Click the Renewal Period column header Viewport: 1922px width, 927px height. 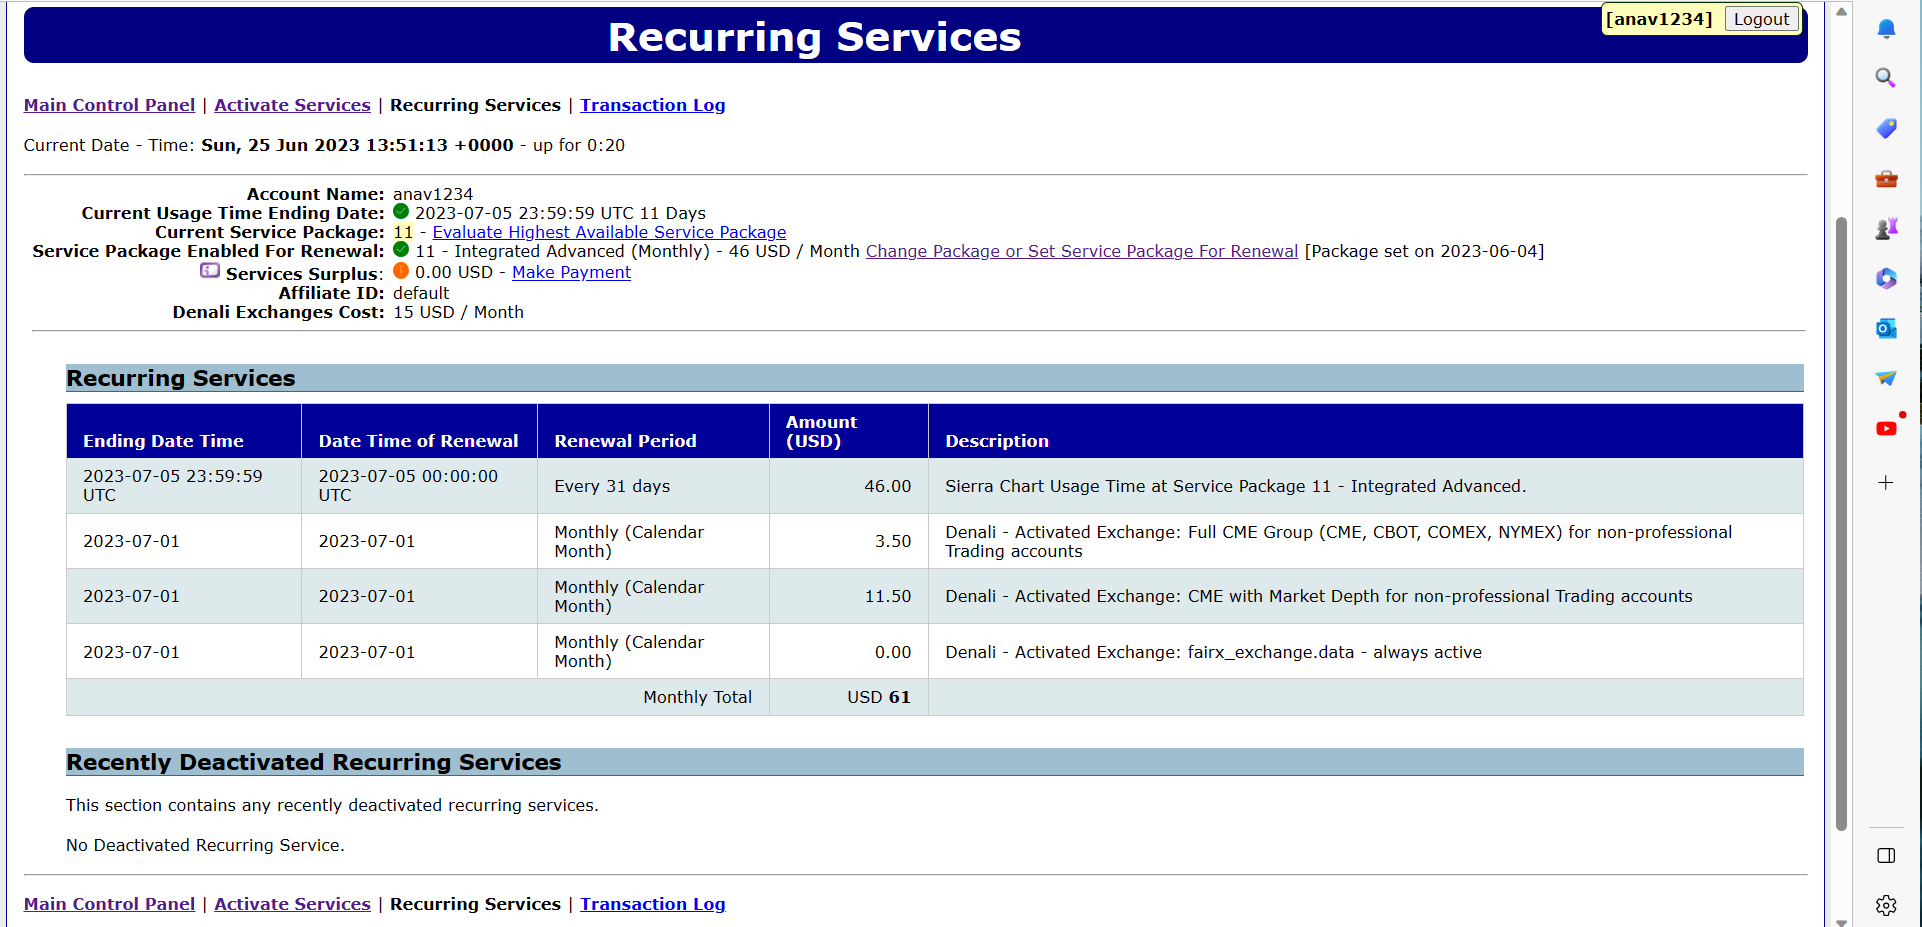[653, 431]
